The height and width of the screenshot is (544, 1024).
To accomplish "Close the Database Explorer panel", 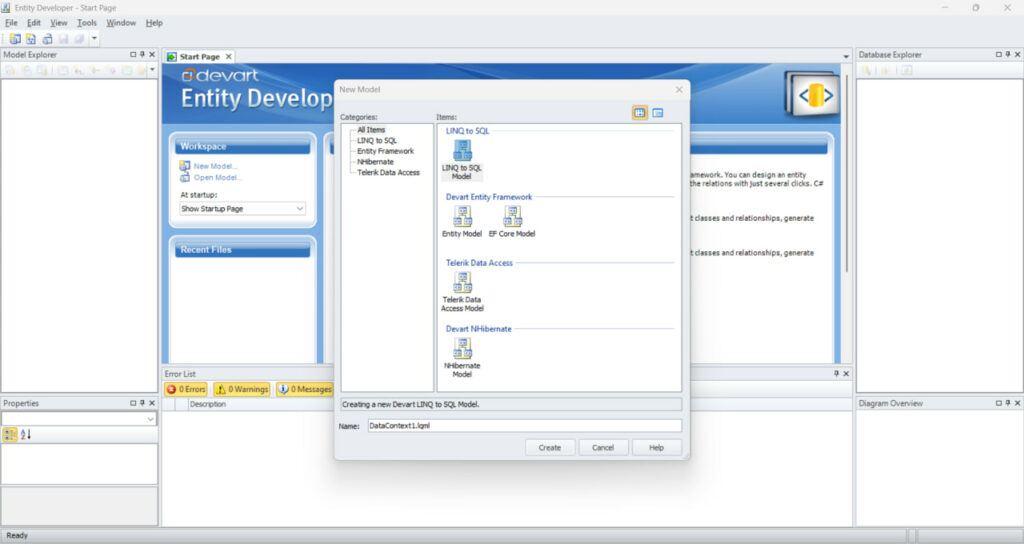I will pyautogui.click(x=1017, y=55).
